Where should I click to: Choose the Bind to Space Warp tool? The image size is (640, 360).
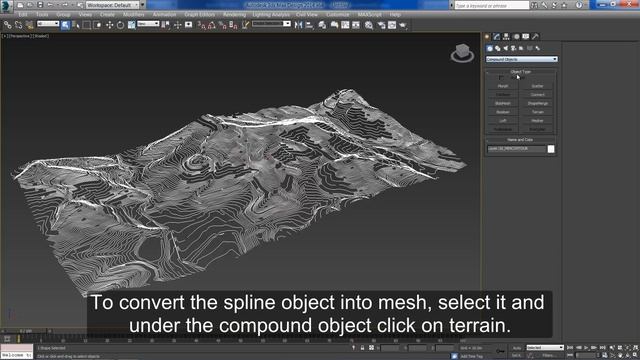[x=29, y=25]
